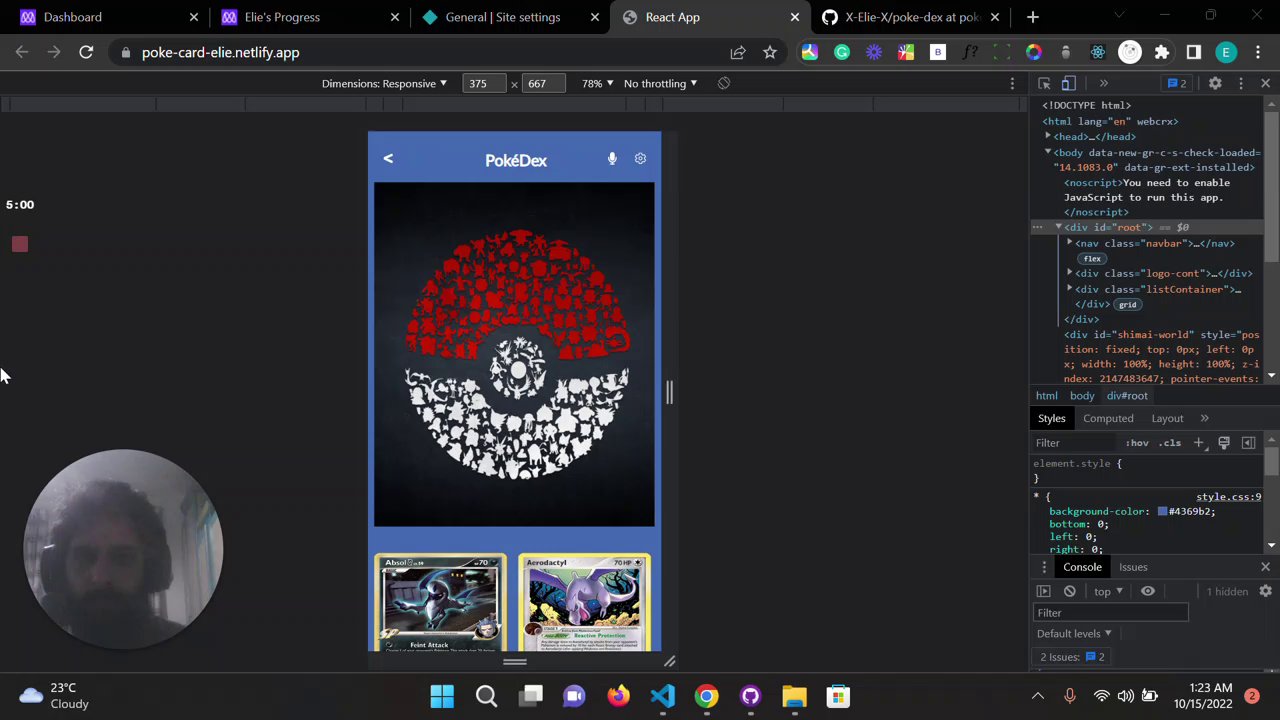The image size is (1280, 720).
Task: Open Windows taskbar search
Action: point(486,696)
